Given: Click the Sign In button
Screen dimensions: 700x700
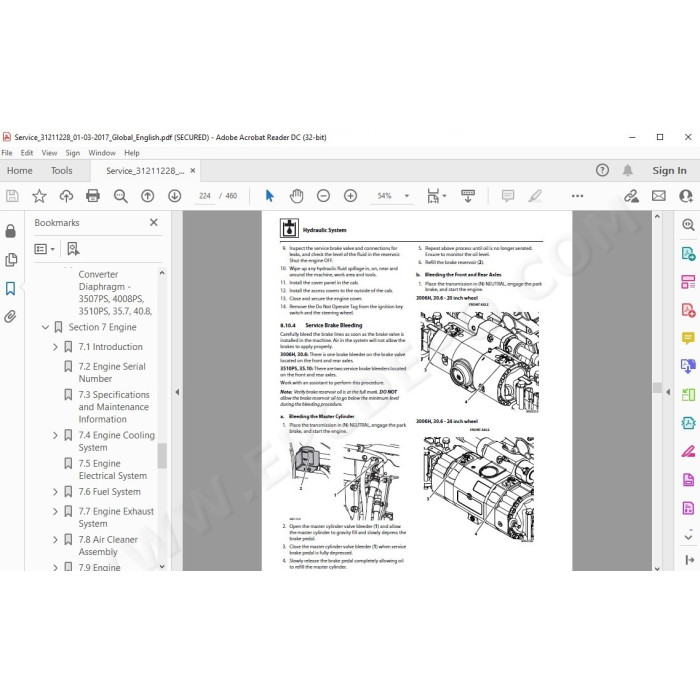Looking at the screenshot, I should 669,171.
